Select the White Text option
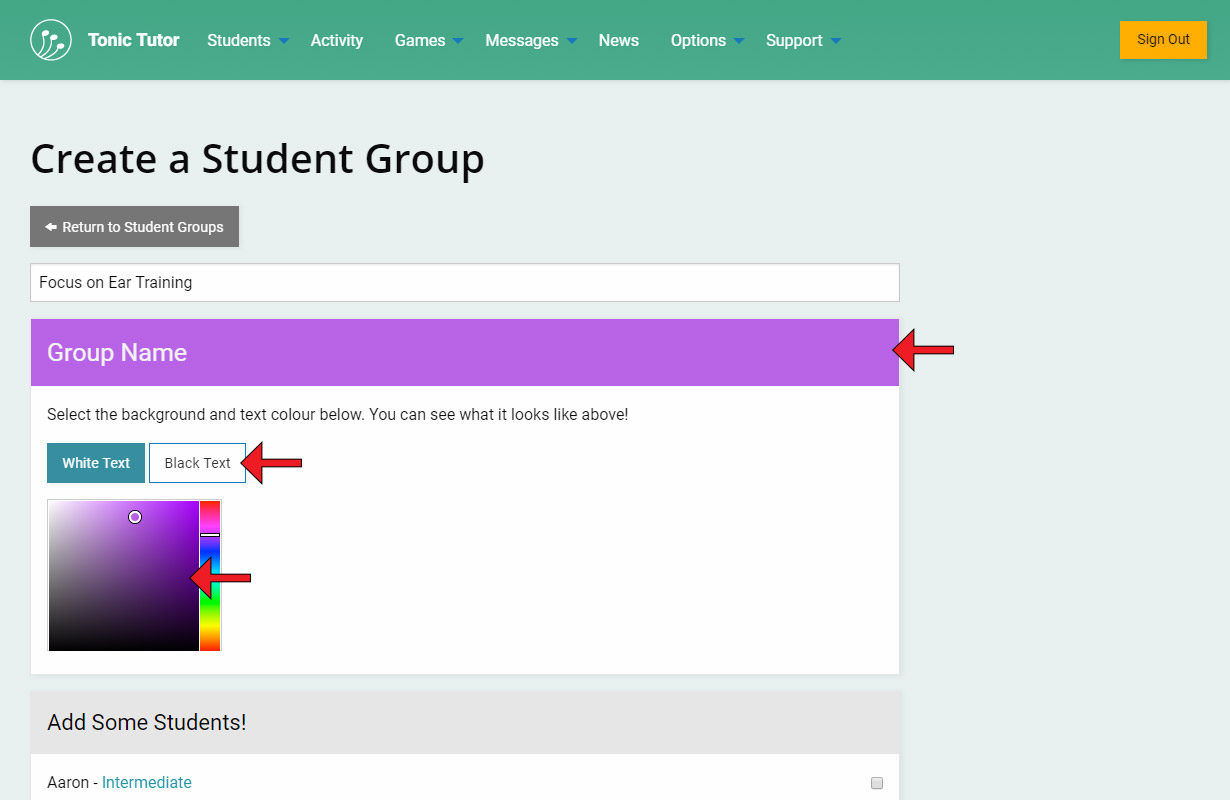 tap(96, 463)
